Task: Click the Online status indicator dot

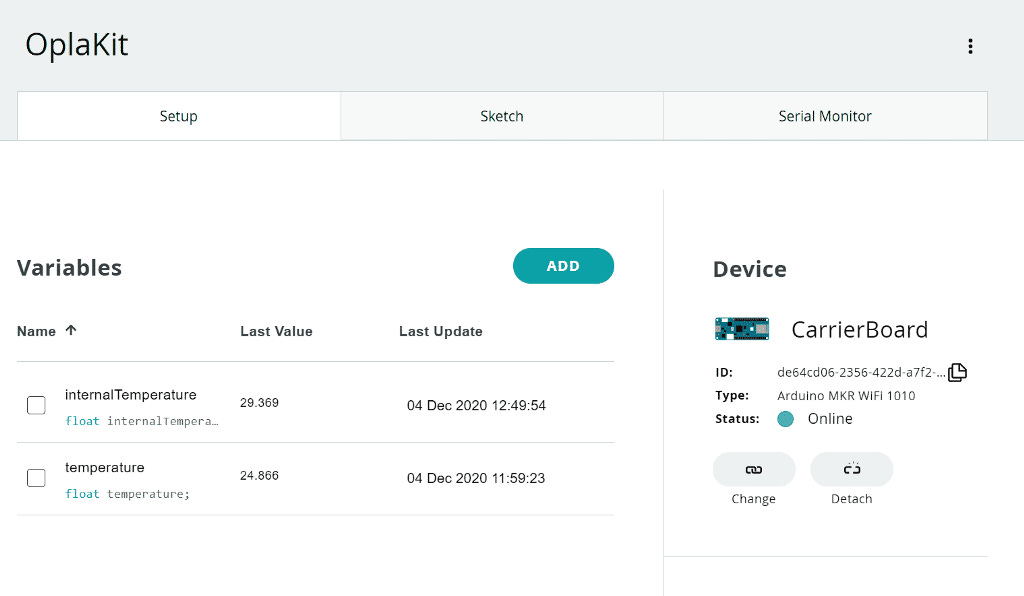Action: [x=786, y=419]
